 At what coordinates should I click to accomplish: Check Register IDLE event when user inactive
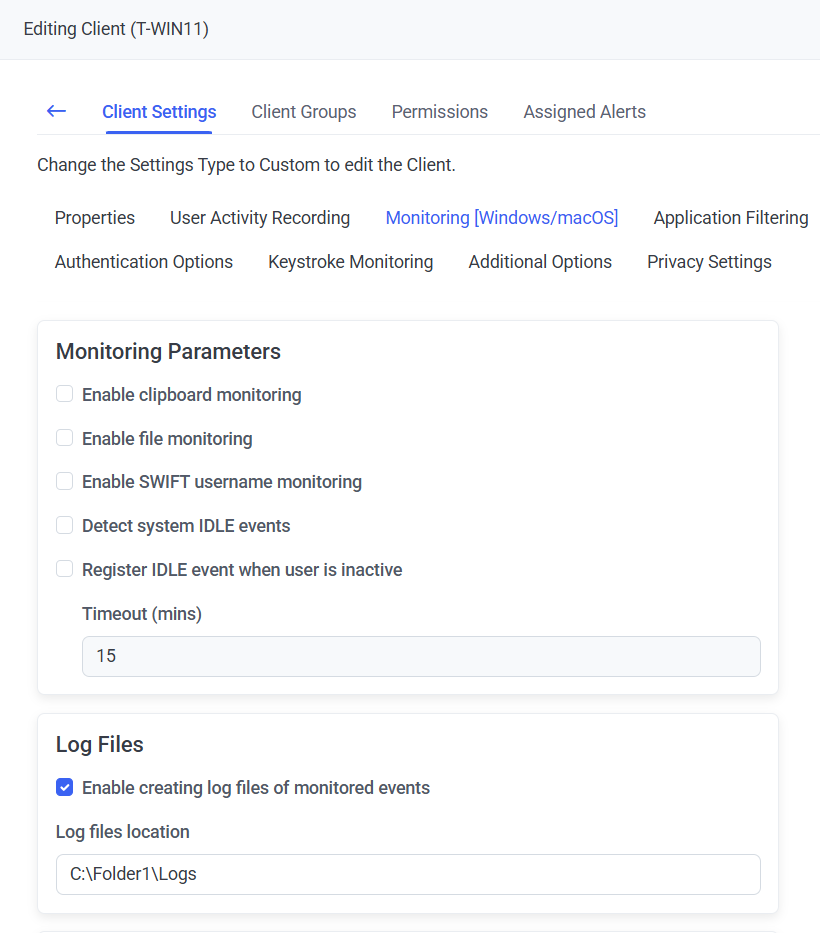click(65, 569)
